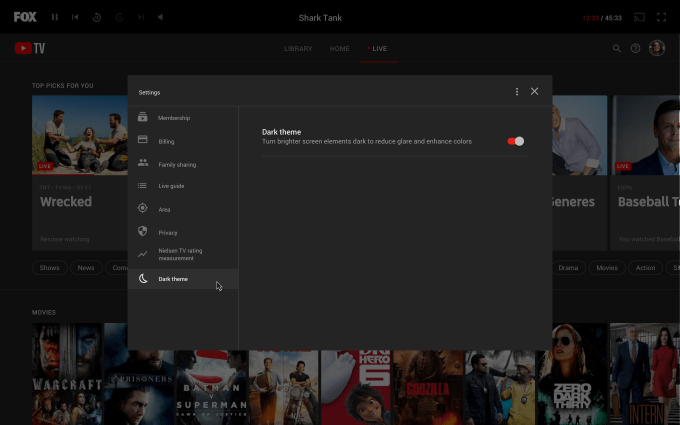This screenshot has width=680, height=425.
Task: Open the YouTube TV search icon
Action: (617, 48)
